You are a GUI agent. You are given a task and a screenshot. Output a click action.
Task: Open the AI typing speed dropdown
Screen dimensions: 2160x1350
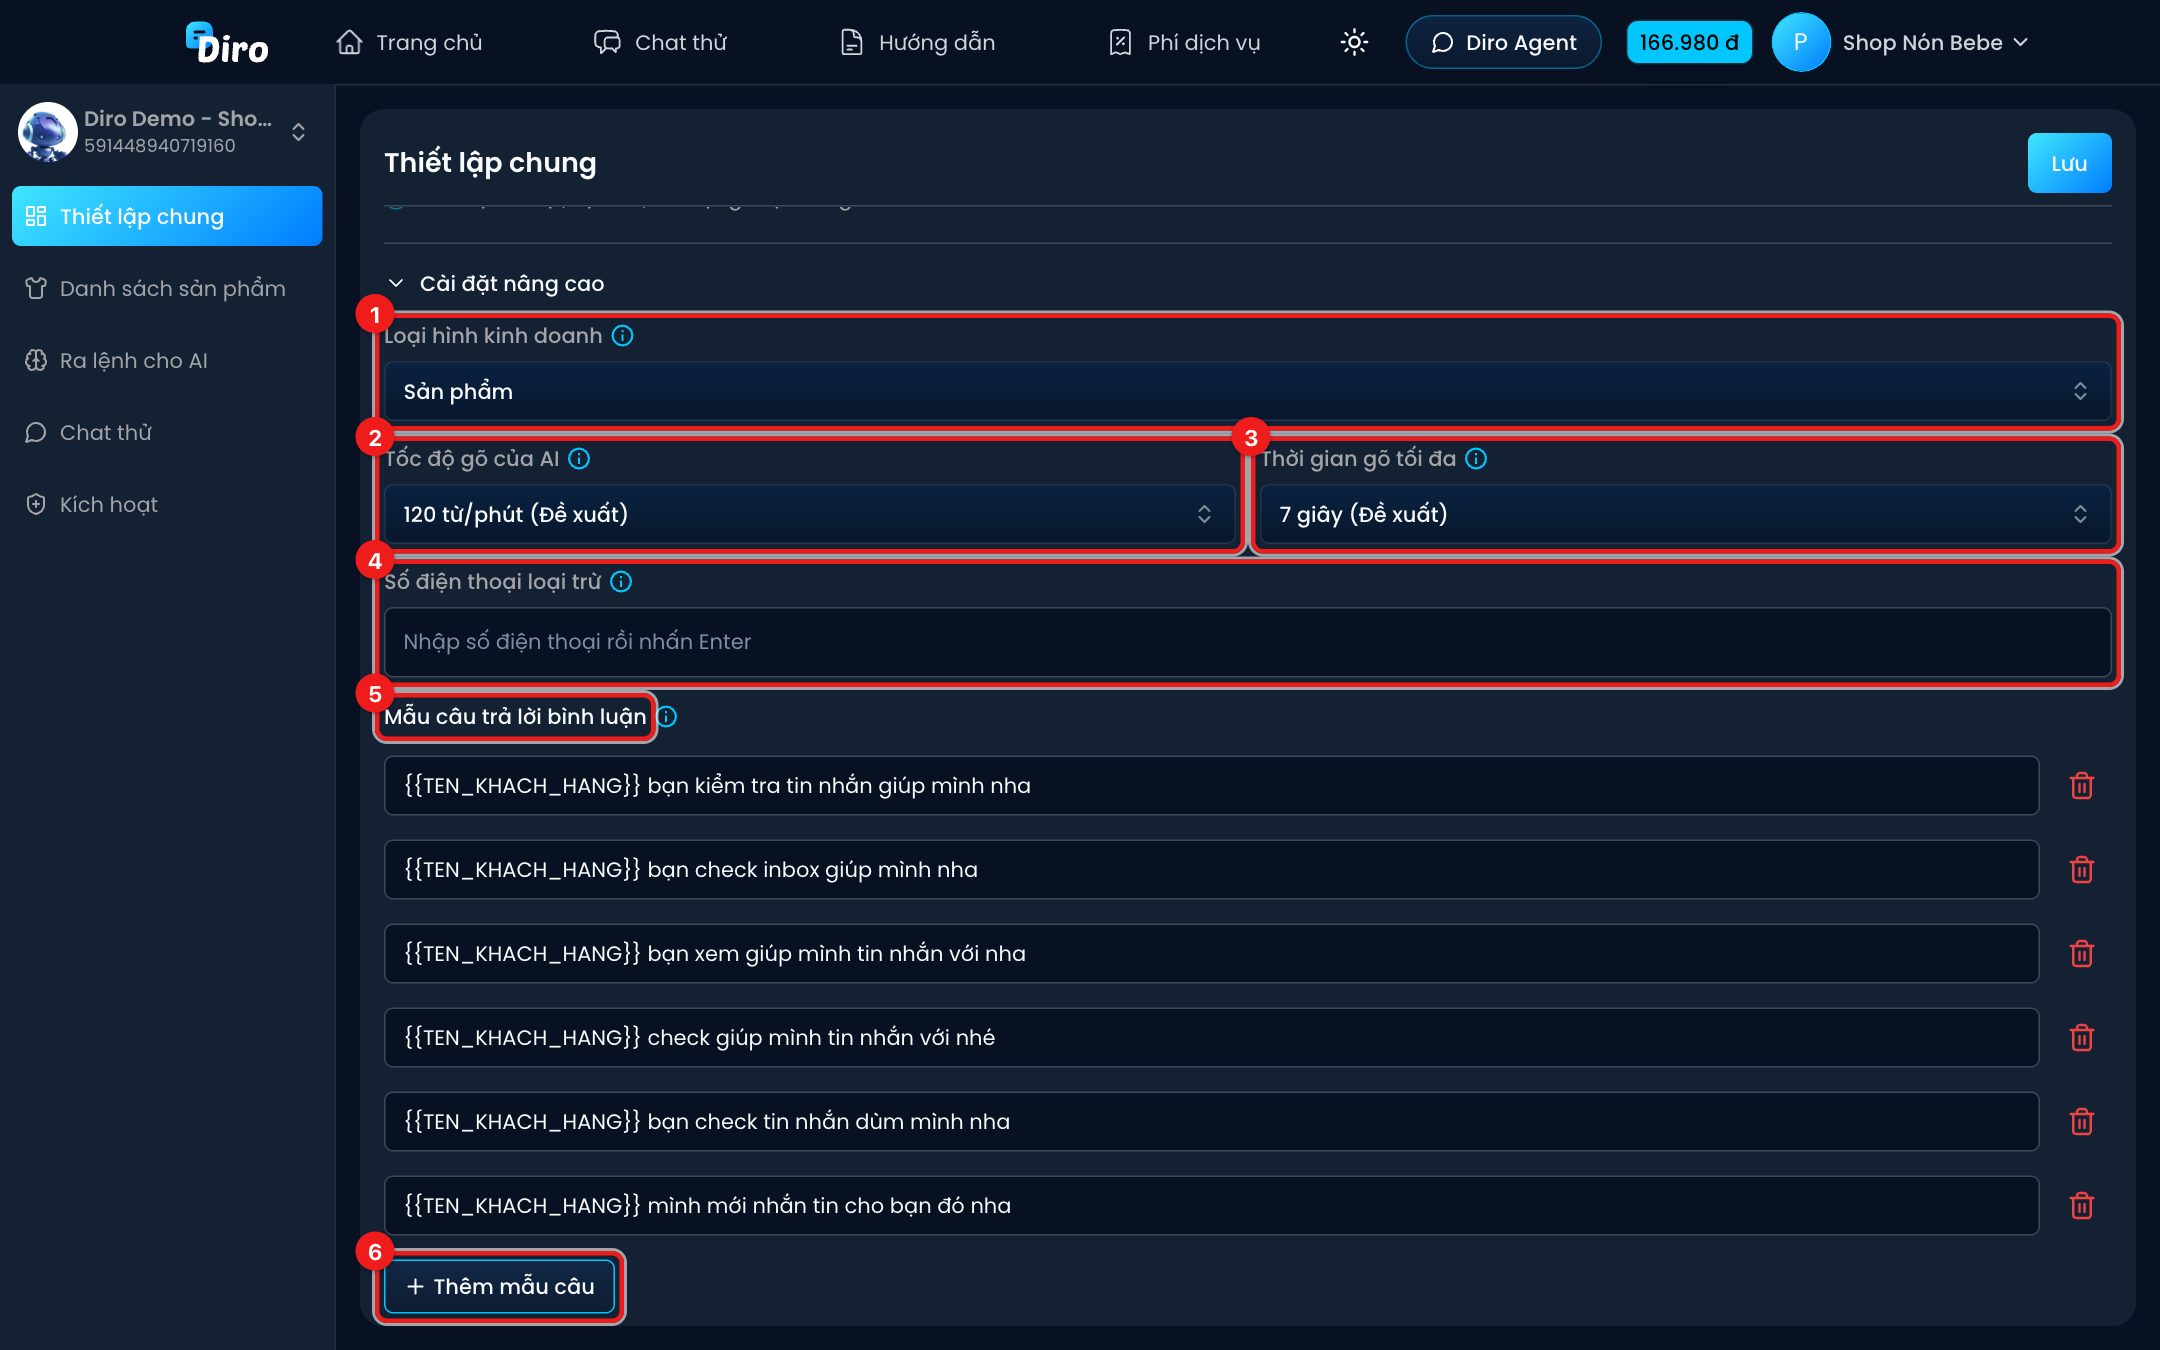[x=810, y=514]
